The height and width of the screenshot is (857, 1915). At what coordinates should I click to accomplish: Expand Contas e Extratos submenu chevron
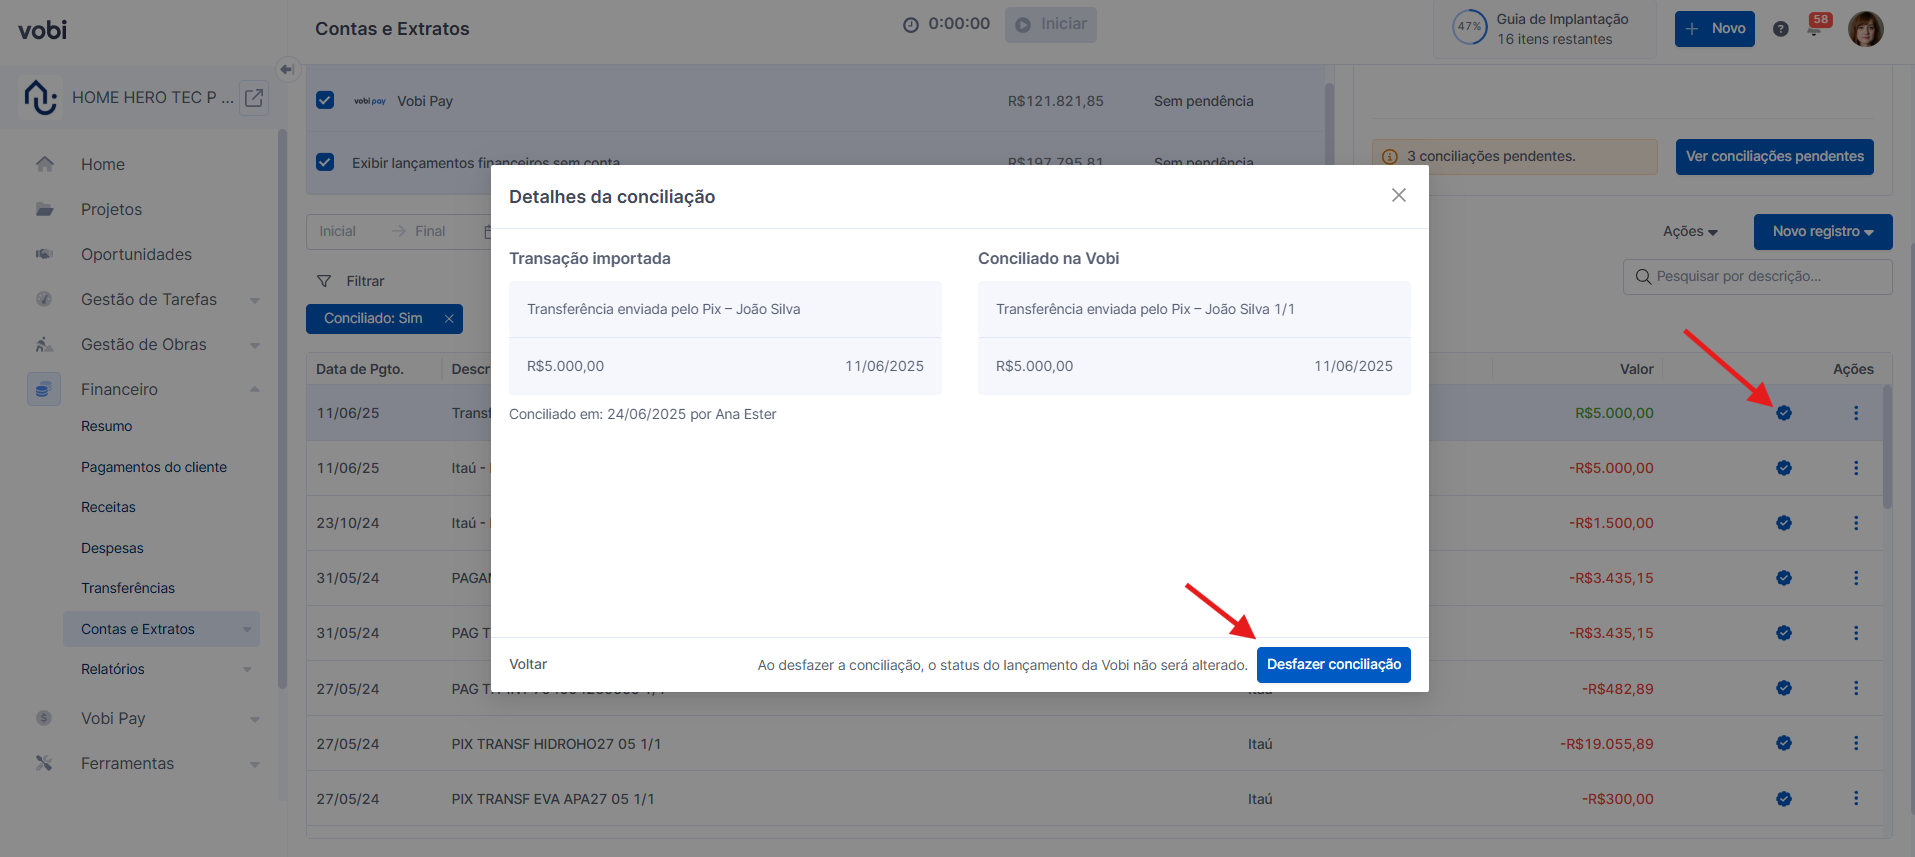(x=247, y=629)
